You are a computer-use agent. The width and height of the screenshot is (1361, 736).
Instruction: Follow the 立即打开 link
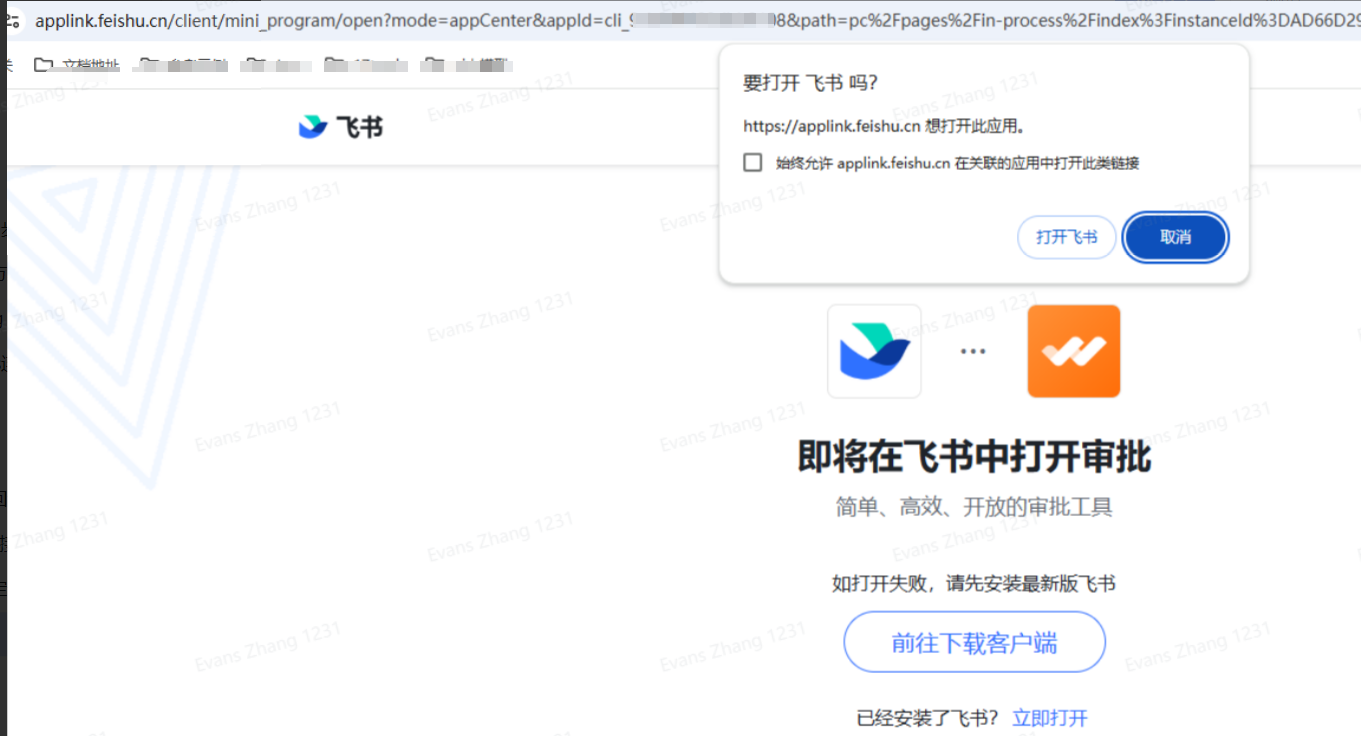1050,718
